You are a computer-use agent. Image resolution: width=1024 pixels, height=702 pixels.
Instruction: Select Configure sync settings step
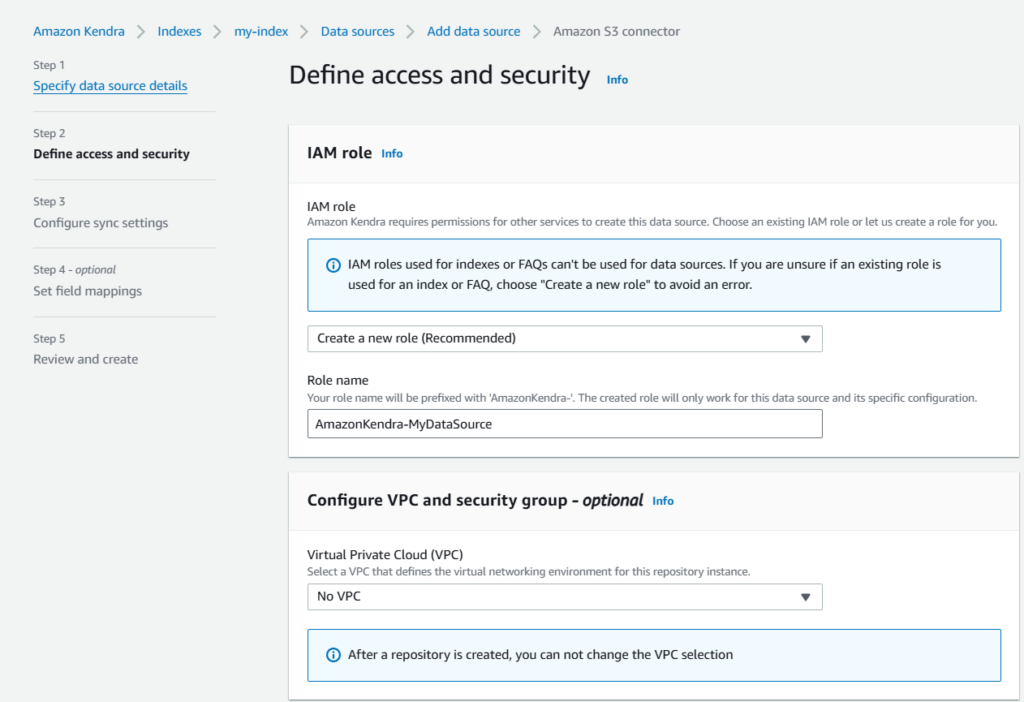(100, 223)
